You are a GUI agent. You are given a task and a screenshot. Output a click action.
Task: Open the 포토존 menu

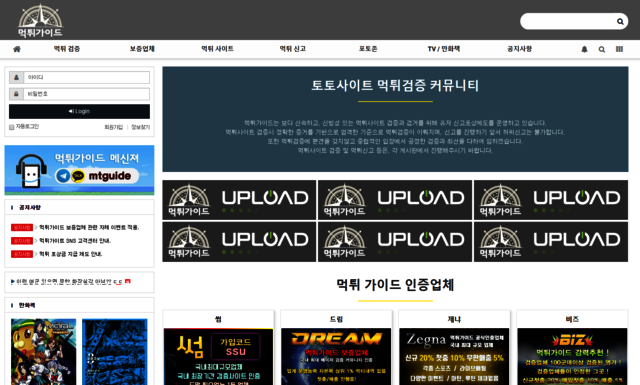pyautogui.click(x=368, y=49)
